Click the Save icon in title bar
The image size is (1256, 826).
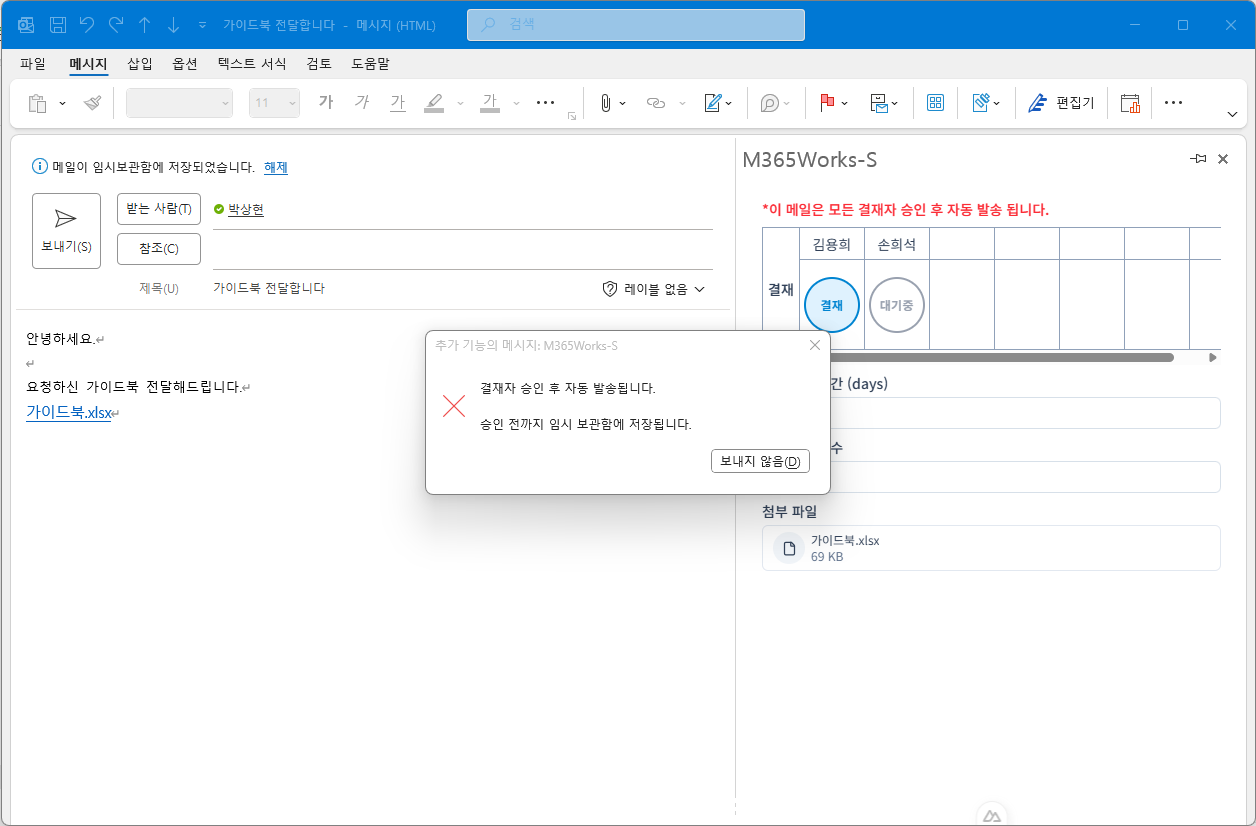[x=58, y=25]
